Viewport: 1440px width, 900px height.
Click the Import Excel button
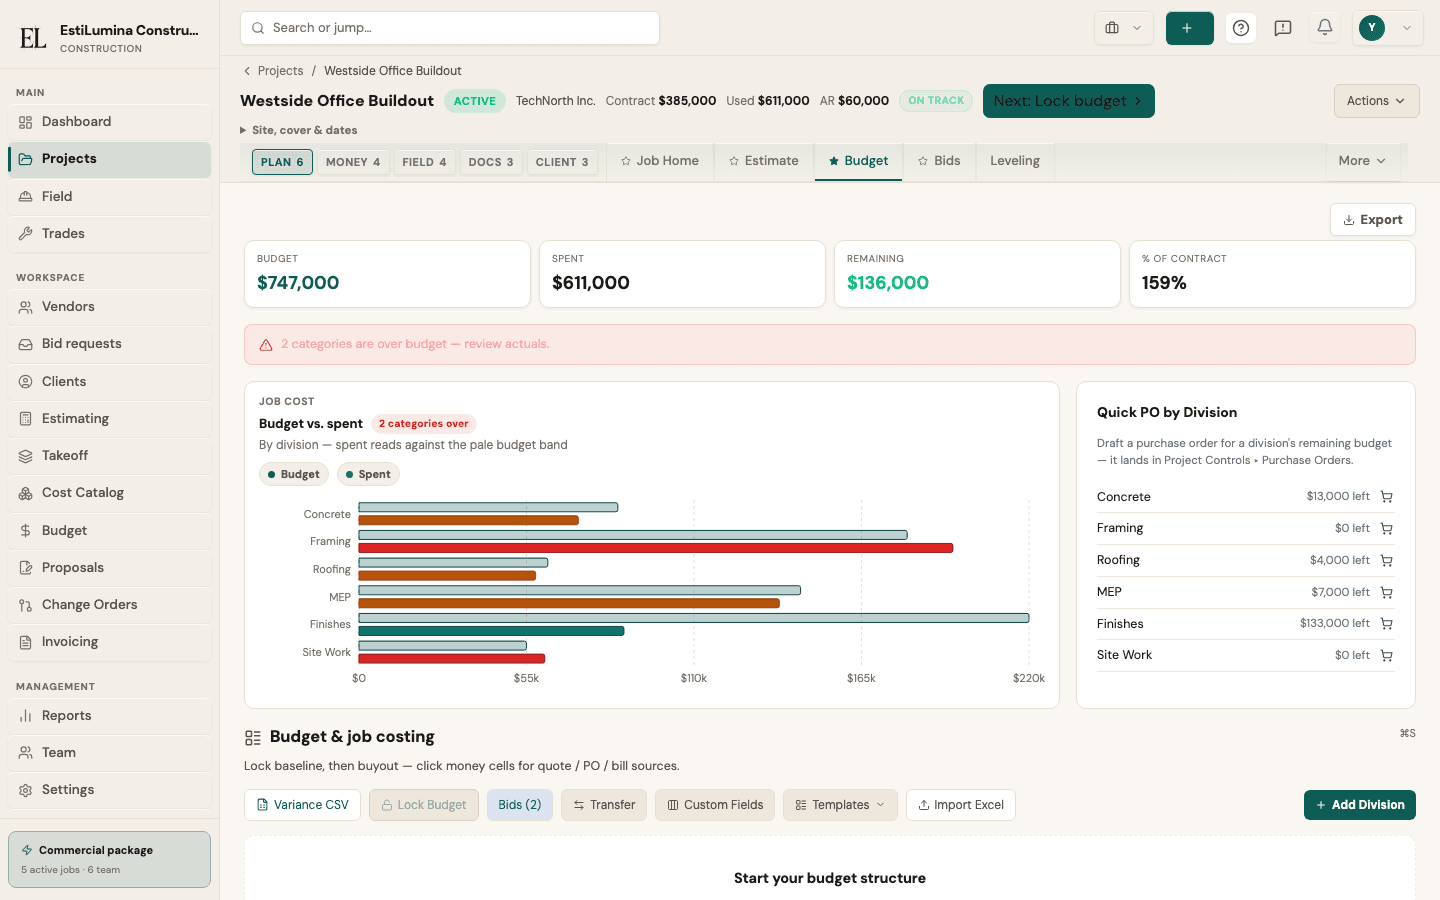960,805
